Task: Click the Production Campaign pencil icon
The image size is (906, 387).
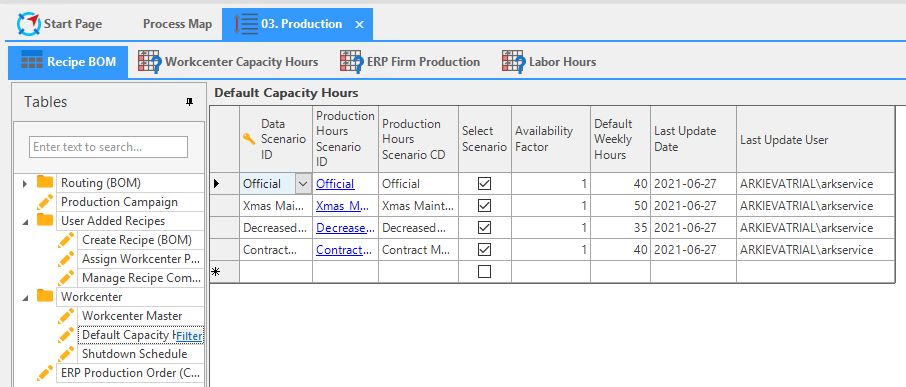Action: pos(45,202)
